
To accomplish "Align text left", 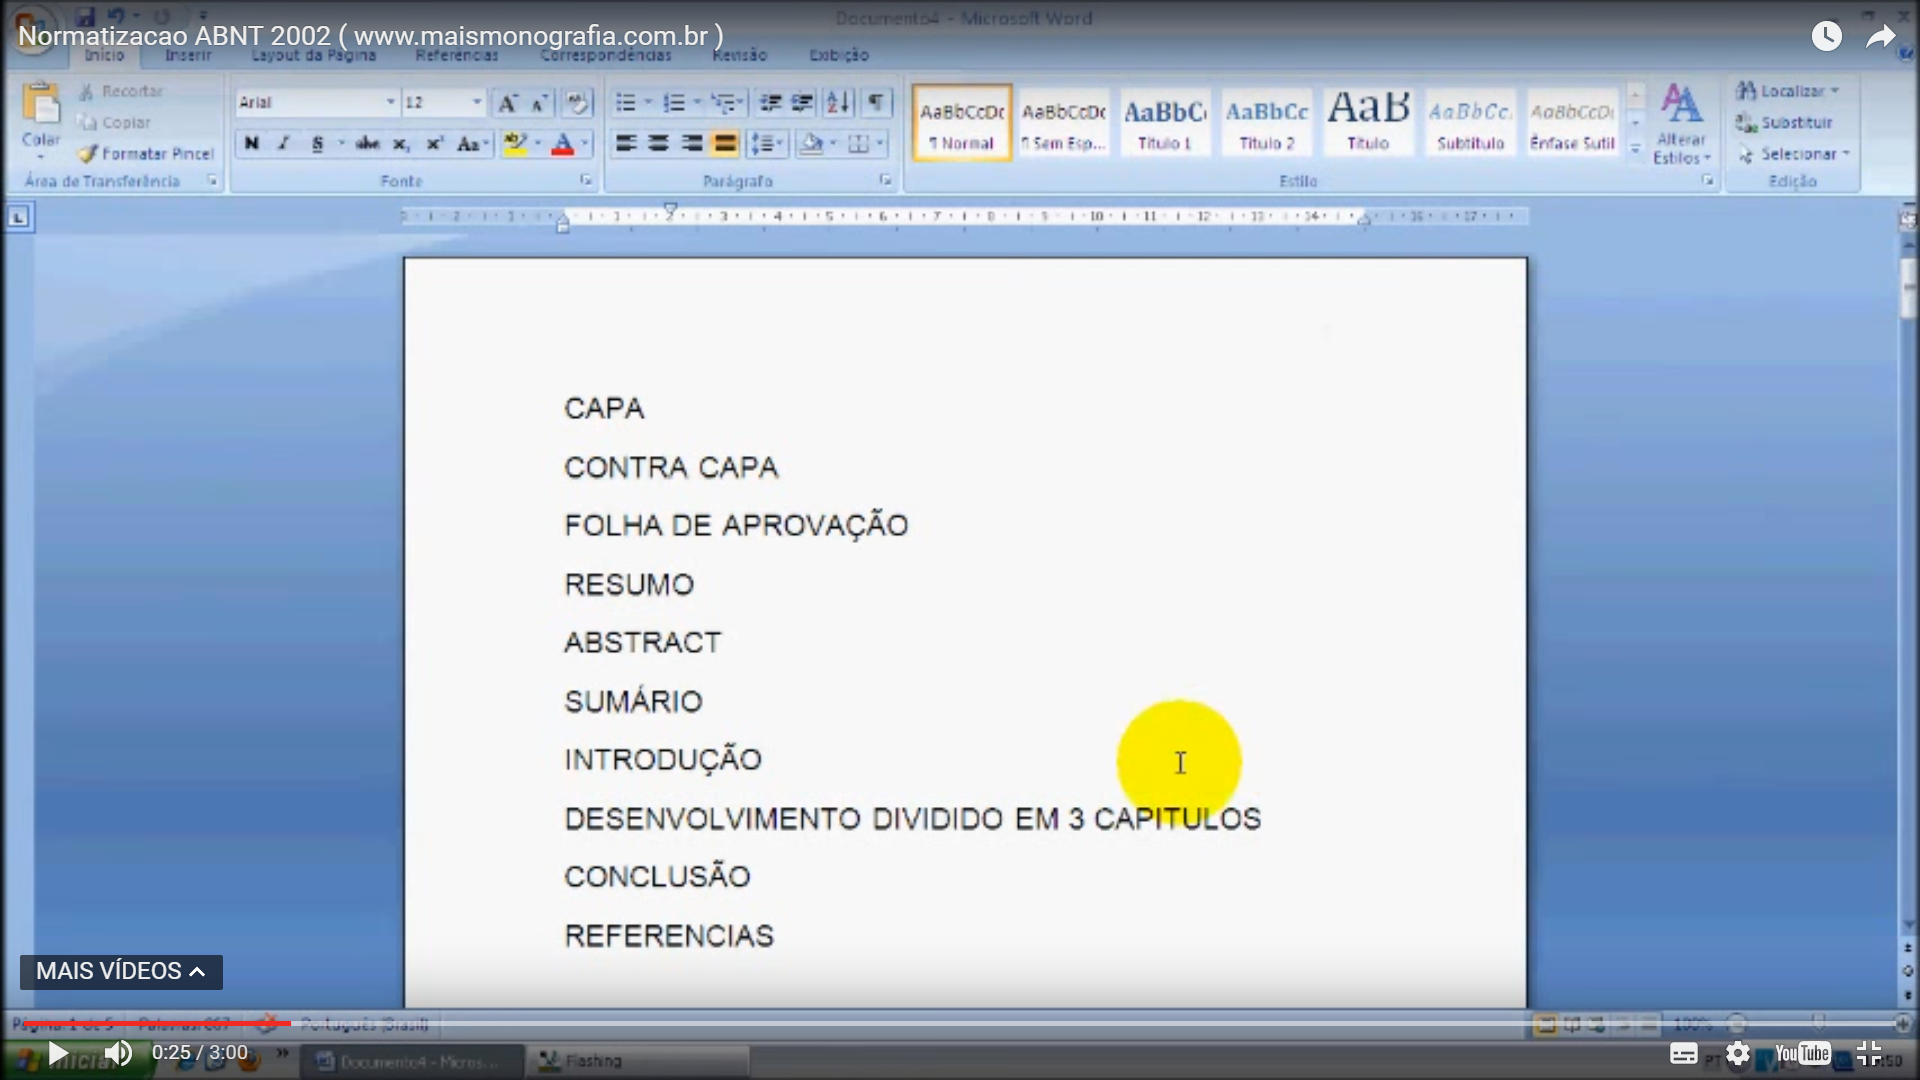I will (626, 144).
